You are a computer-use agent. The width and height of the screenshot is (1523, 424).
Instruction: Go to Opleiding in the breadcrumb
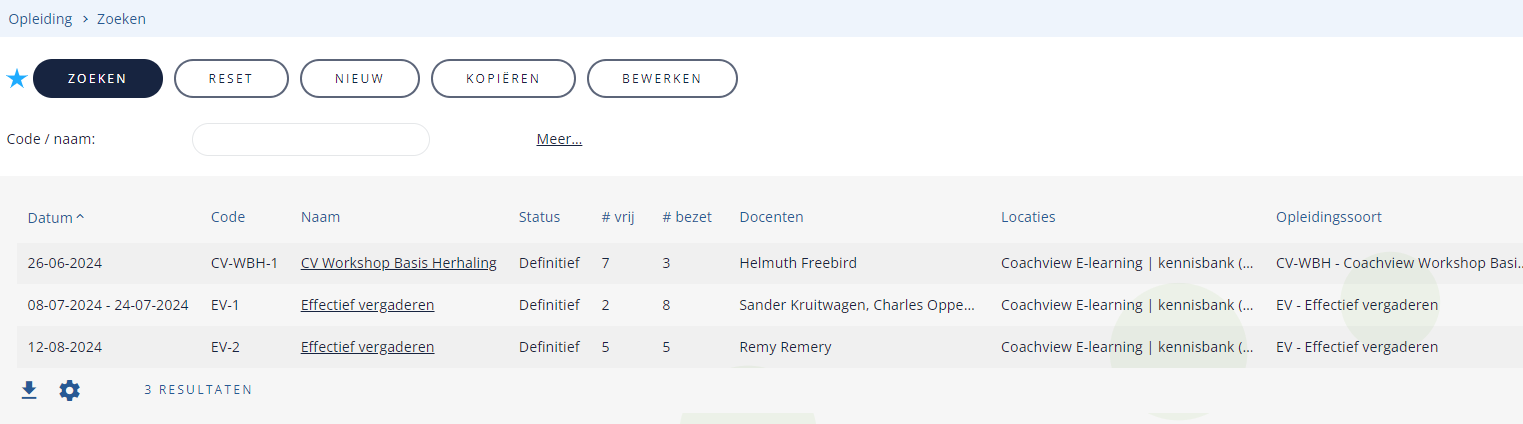click(39, 19)
